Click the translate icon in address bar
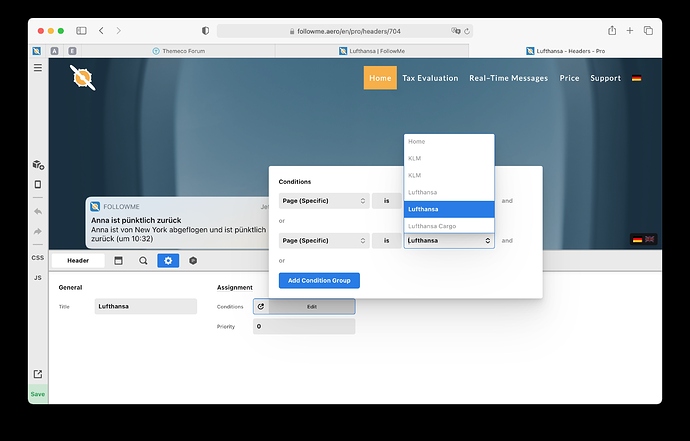The width and height of the screenshot is (690, 441). pyautogui.click(x=455, y=31)
